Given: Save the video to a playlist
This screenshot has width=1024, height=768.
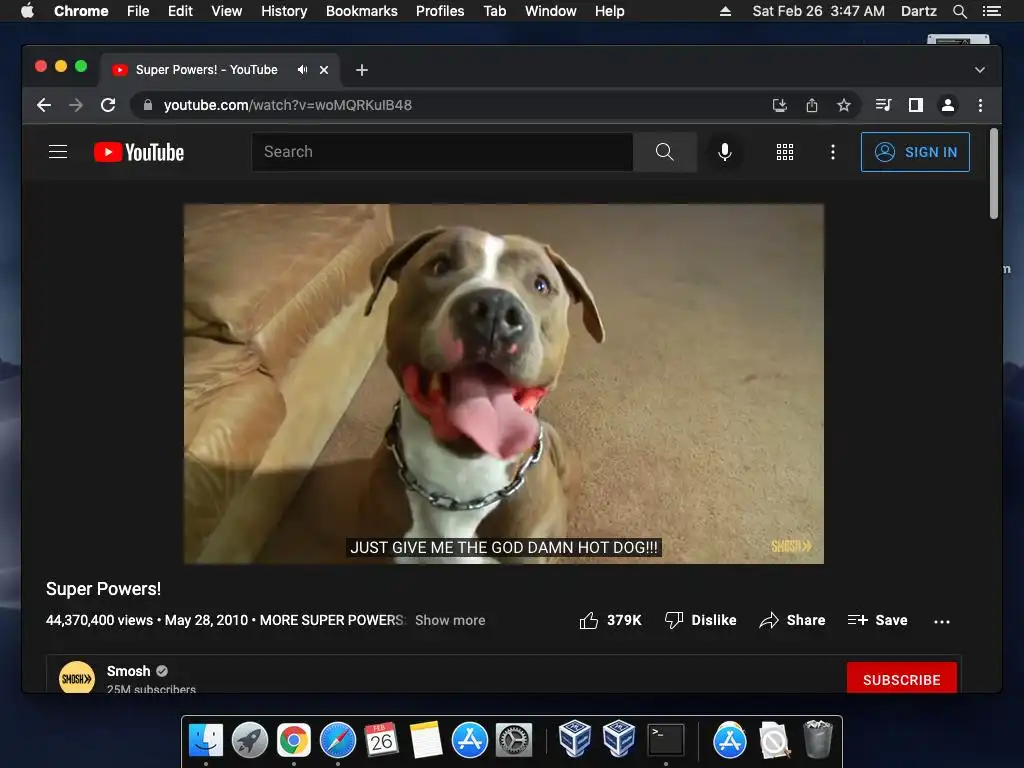Looking at the screenshot, I should [877, 620].
